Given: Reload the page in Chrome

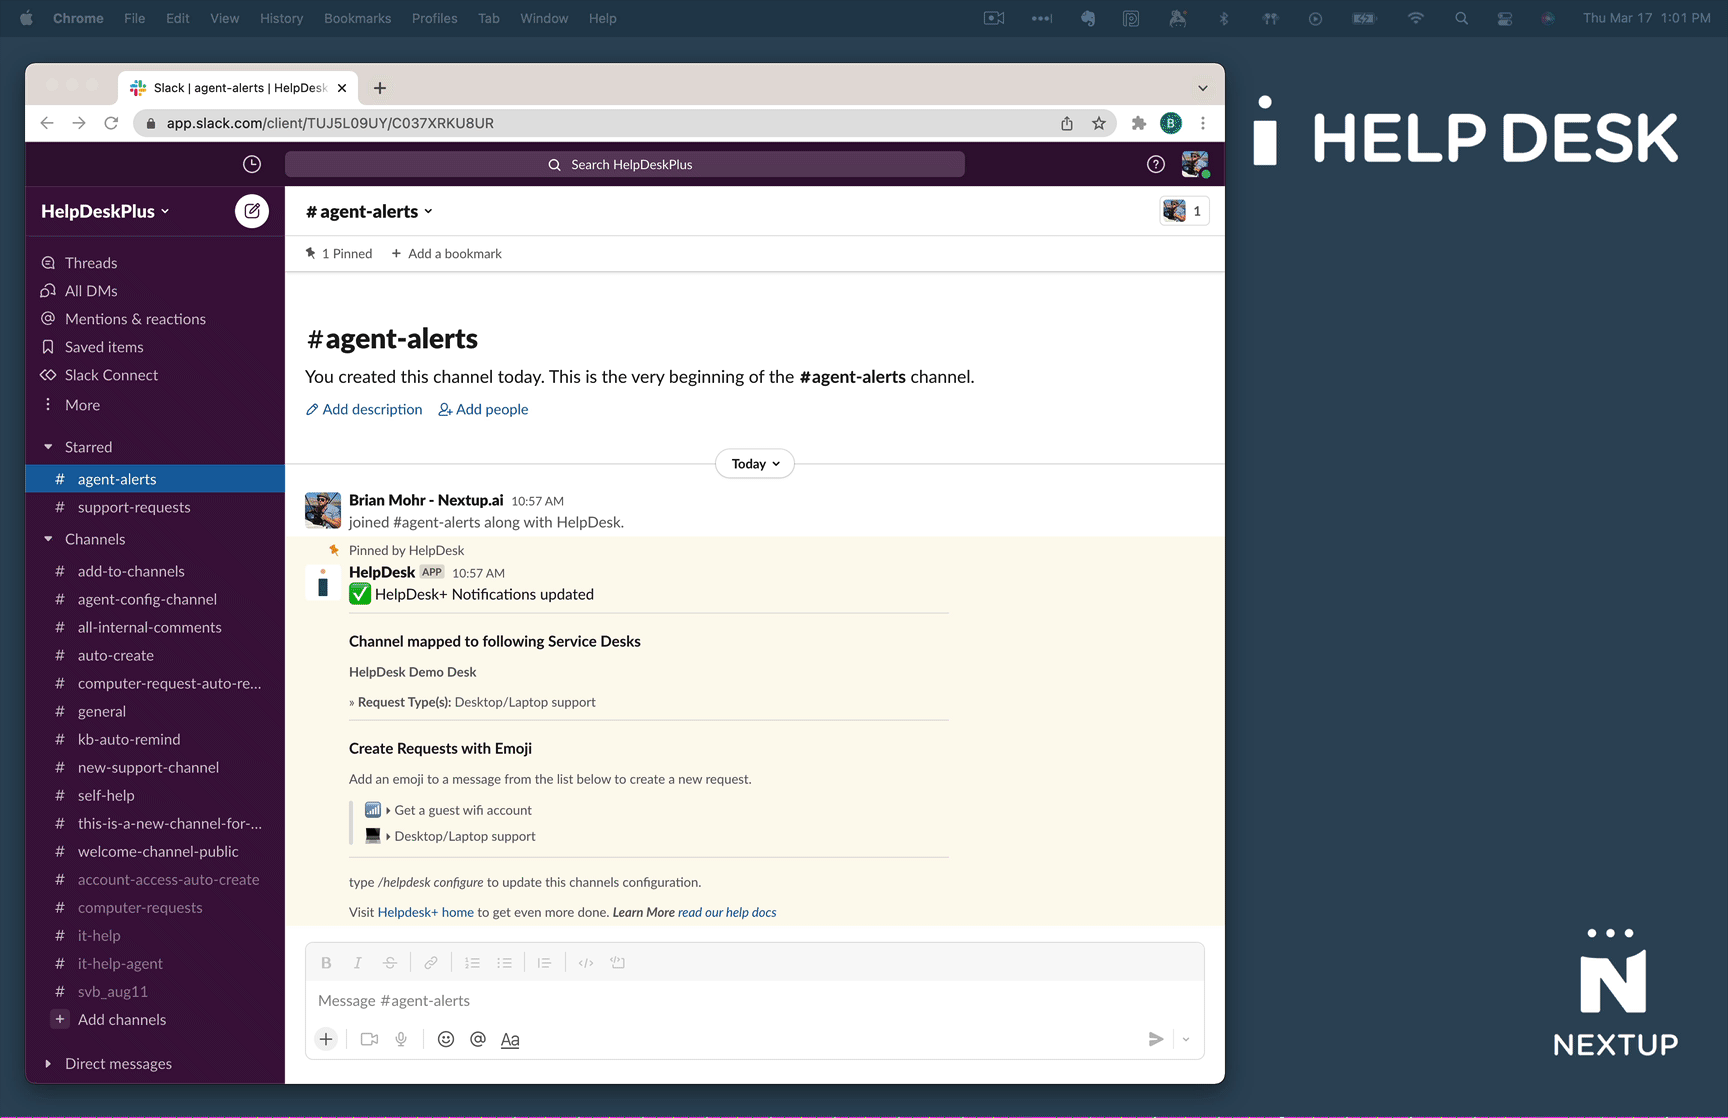Looking at the screenshot, I should coord(111,123).
